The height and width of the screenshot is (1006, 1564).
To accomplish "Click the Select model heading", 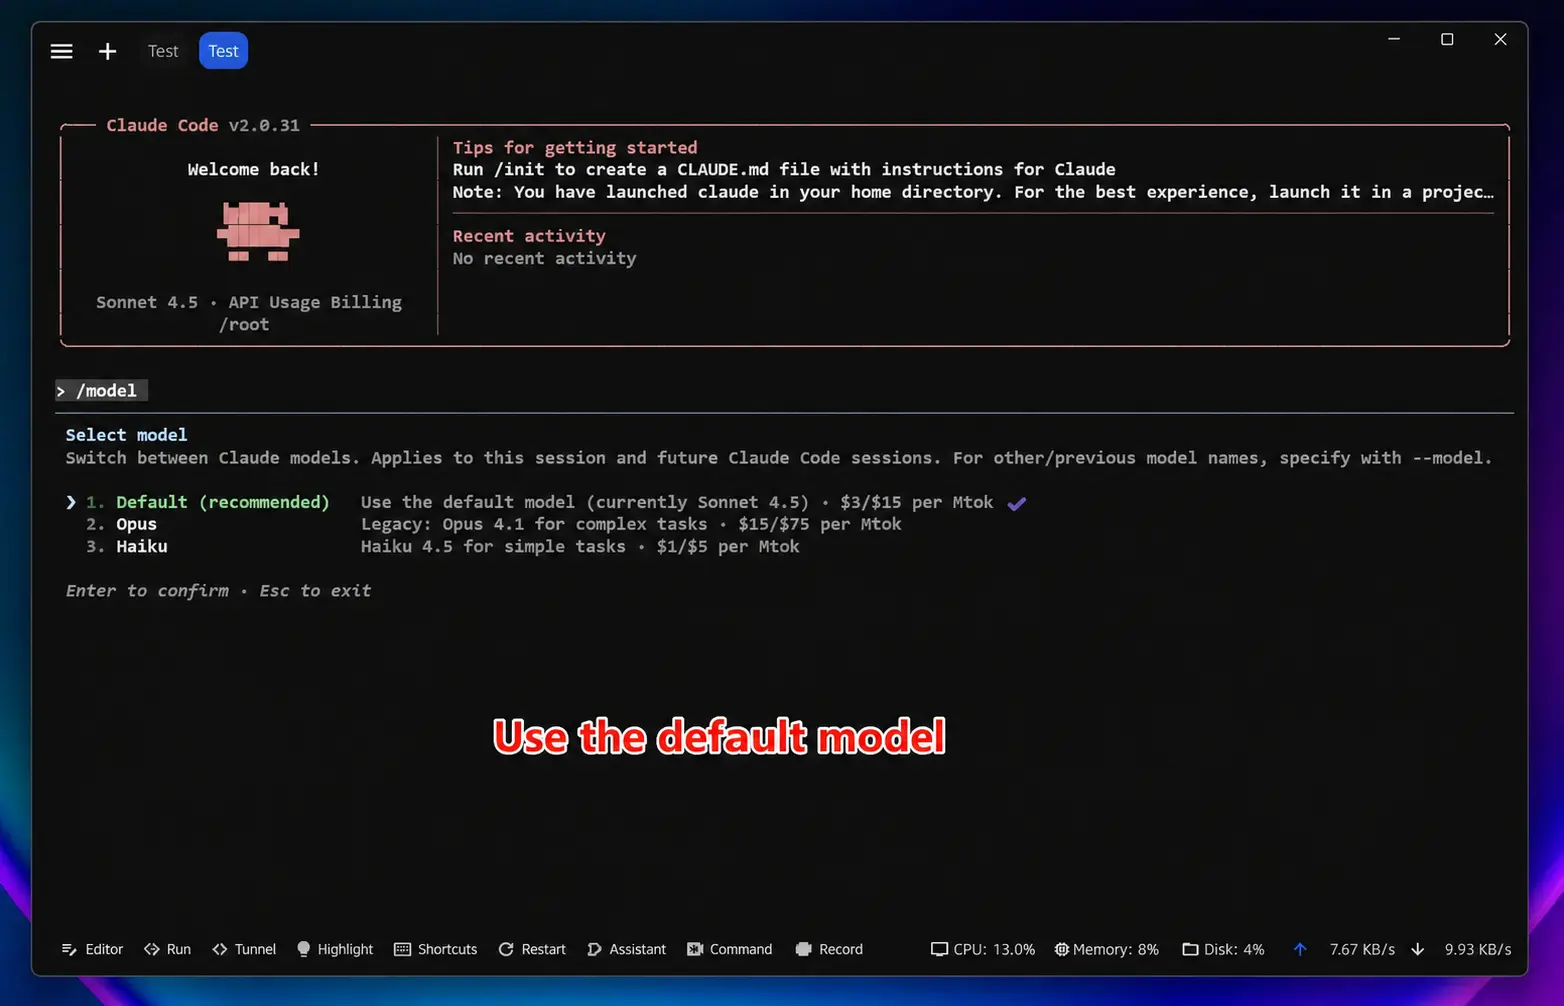I will (x=126, y=434).
